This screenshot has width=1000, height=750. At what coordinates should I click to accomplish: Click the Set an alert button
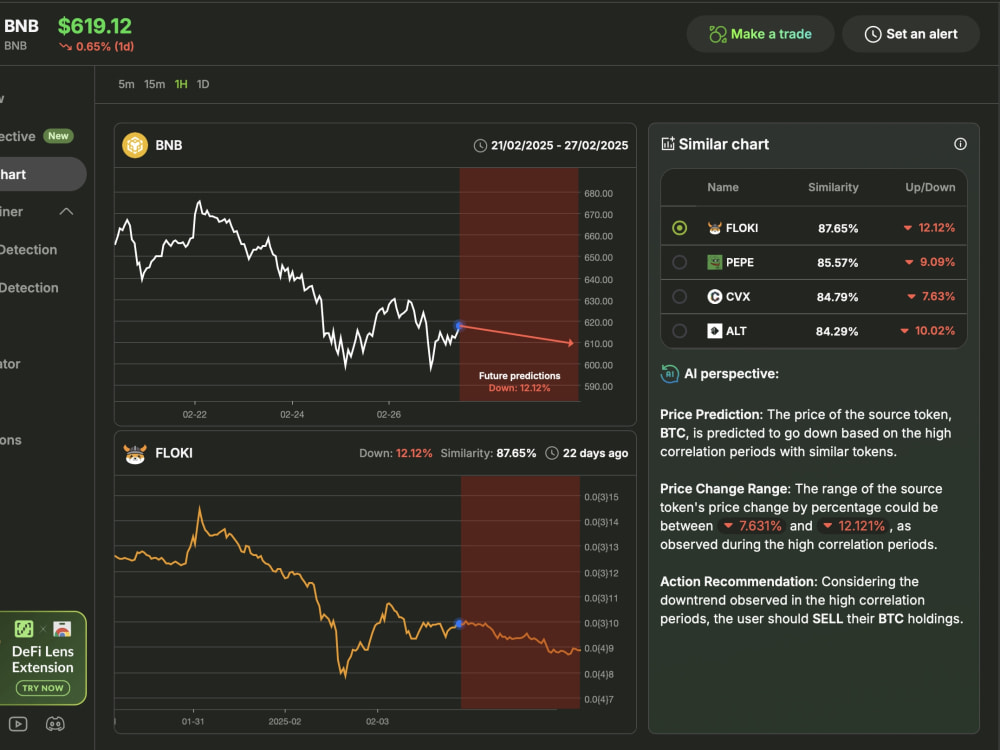[x=911, y=34]
